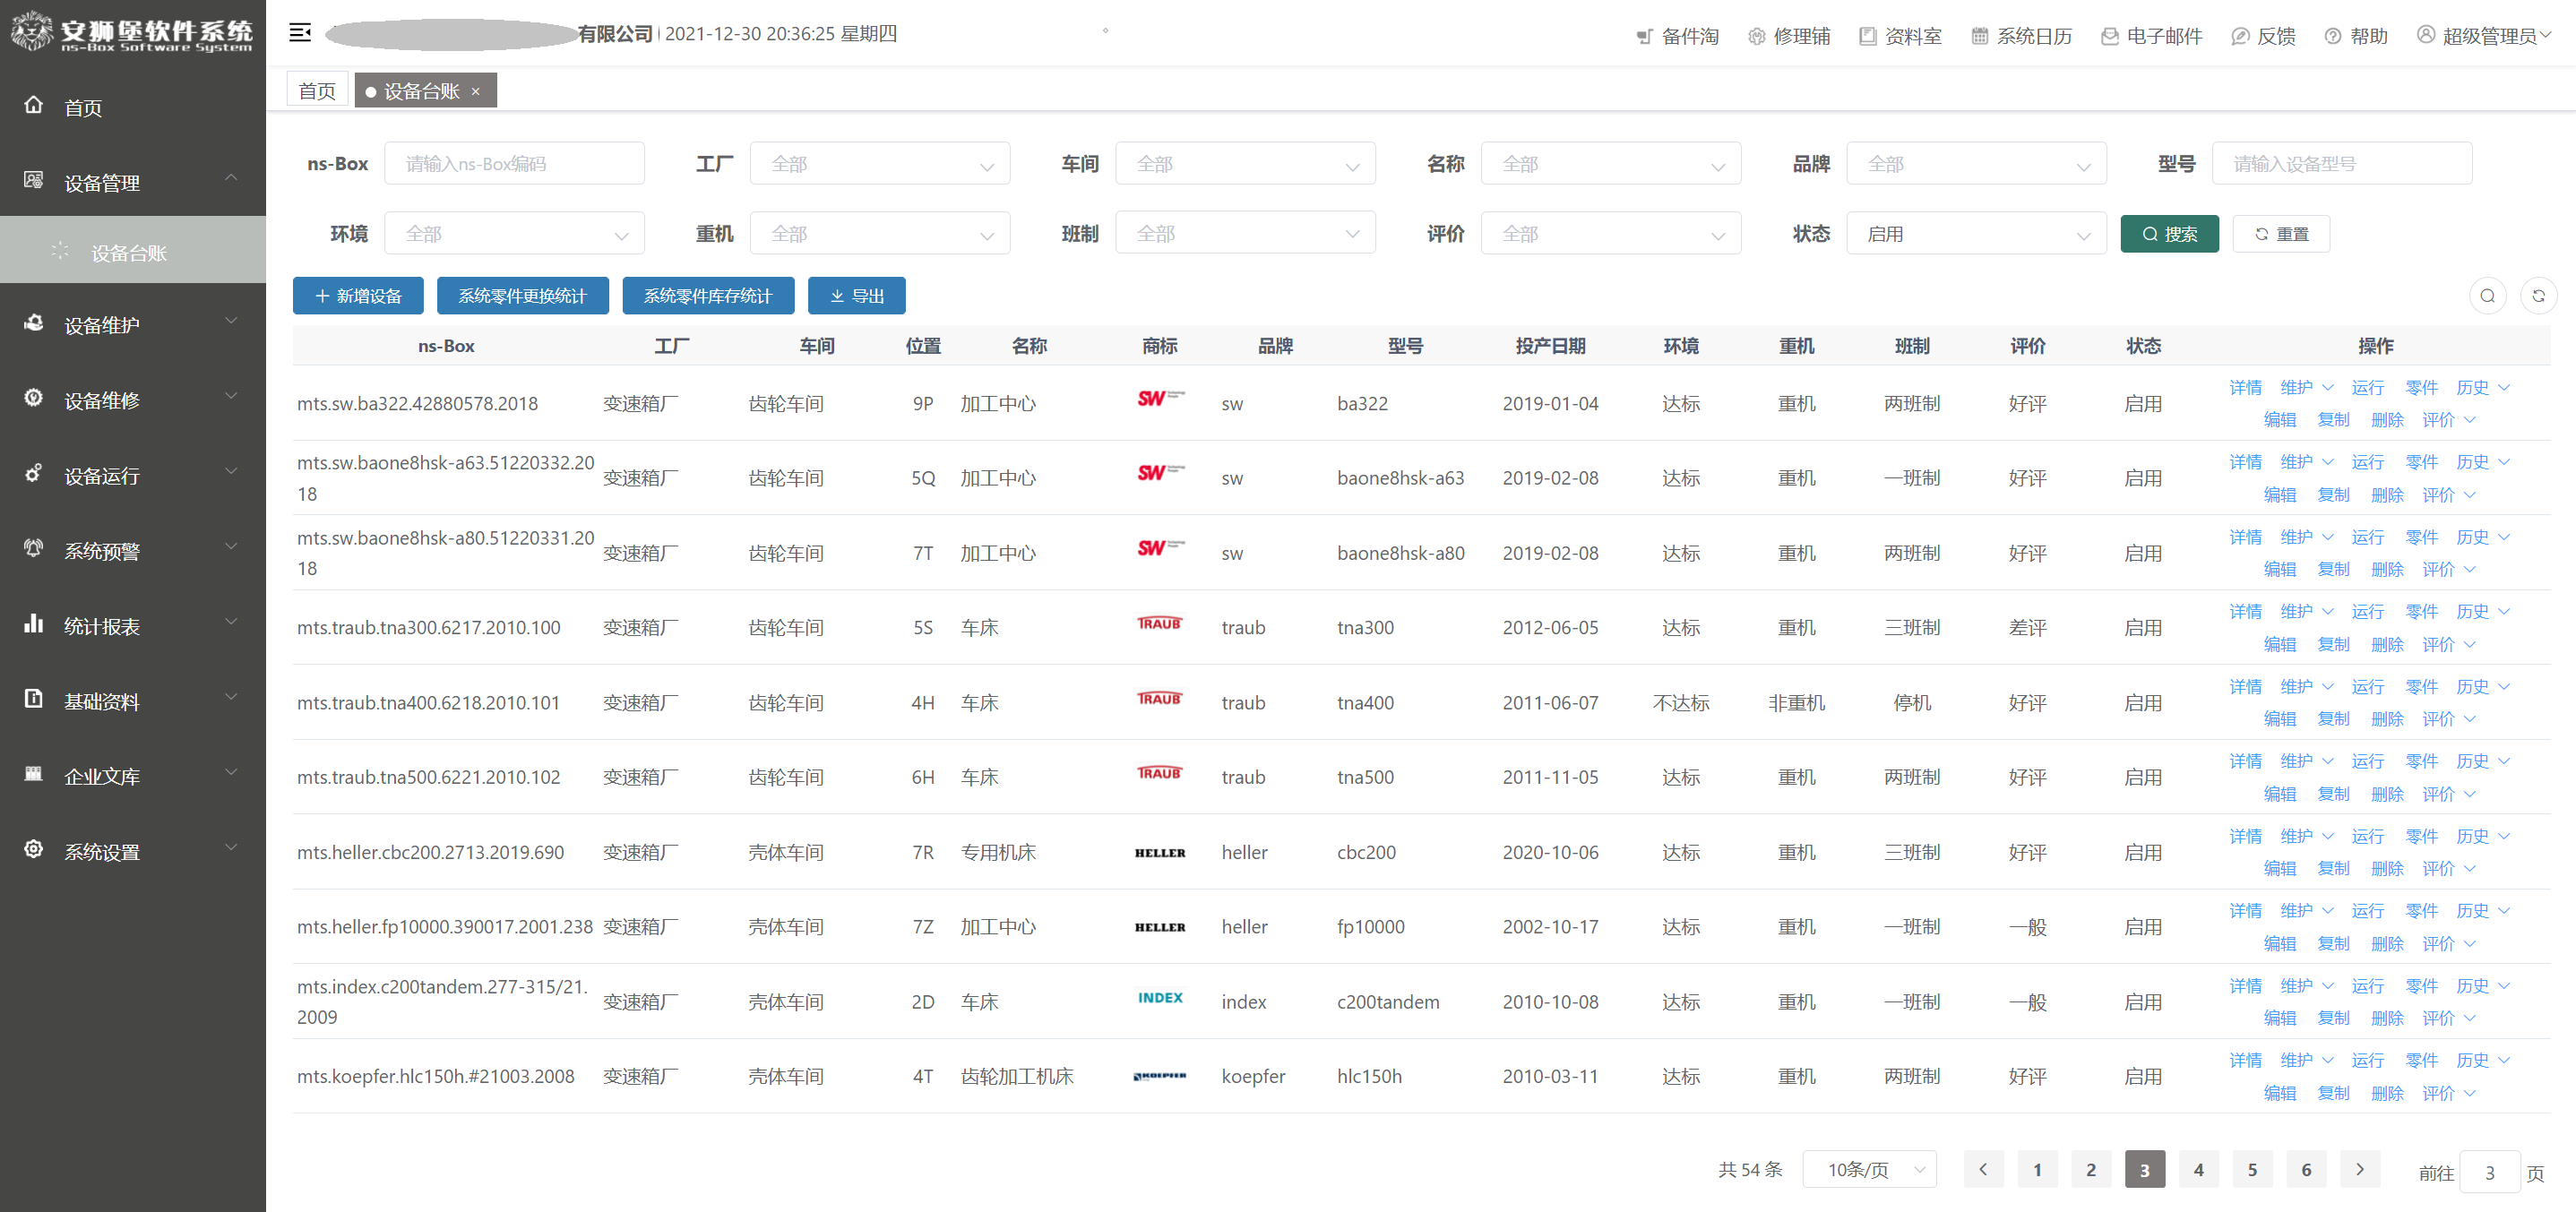Image resolution: width=2576 pixels, height=1212 pixels.
Task: Select 系统预警 in the sidebar
Action: [x=103, y=550]
